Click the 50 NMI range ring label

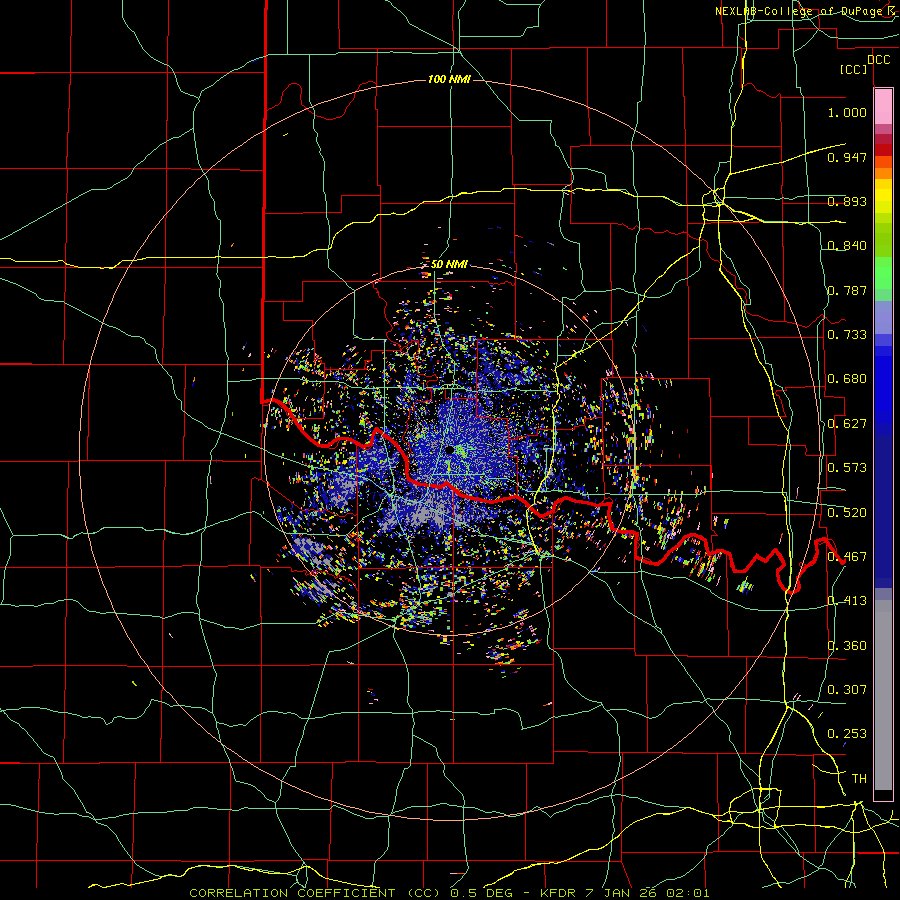[449, 265]
